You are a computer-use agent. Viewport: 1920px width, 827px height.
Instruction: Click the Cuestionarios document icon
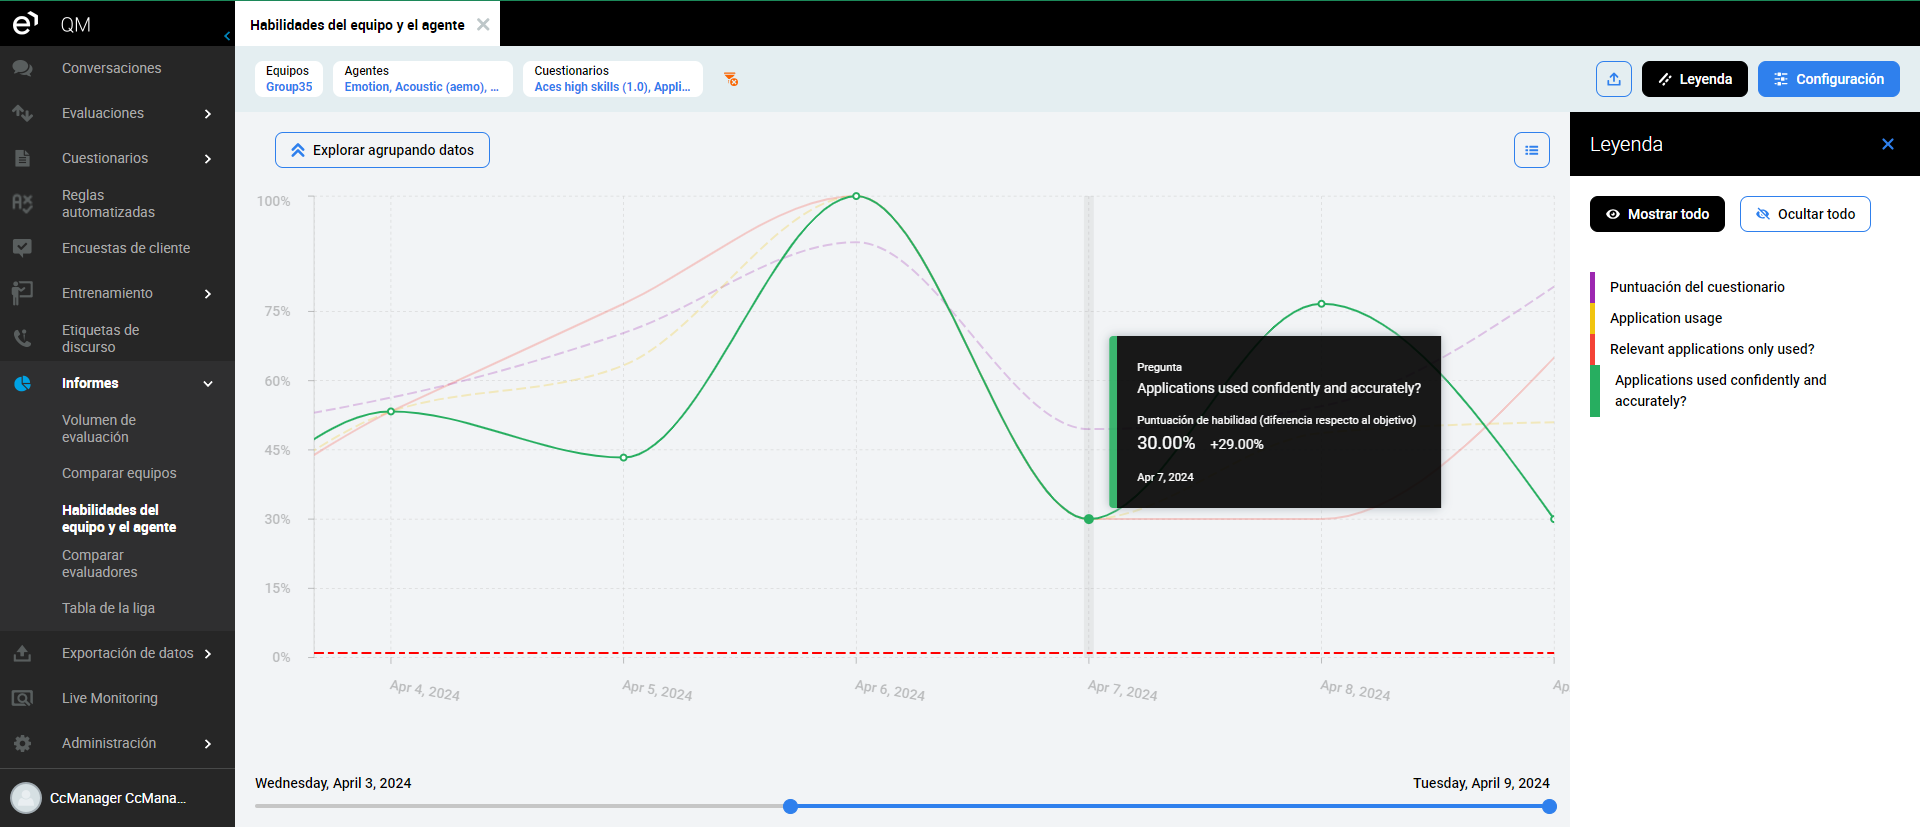[22, 158]
